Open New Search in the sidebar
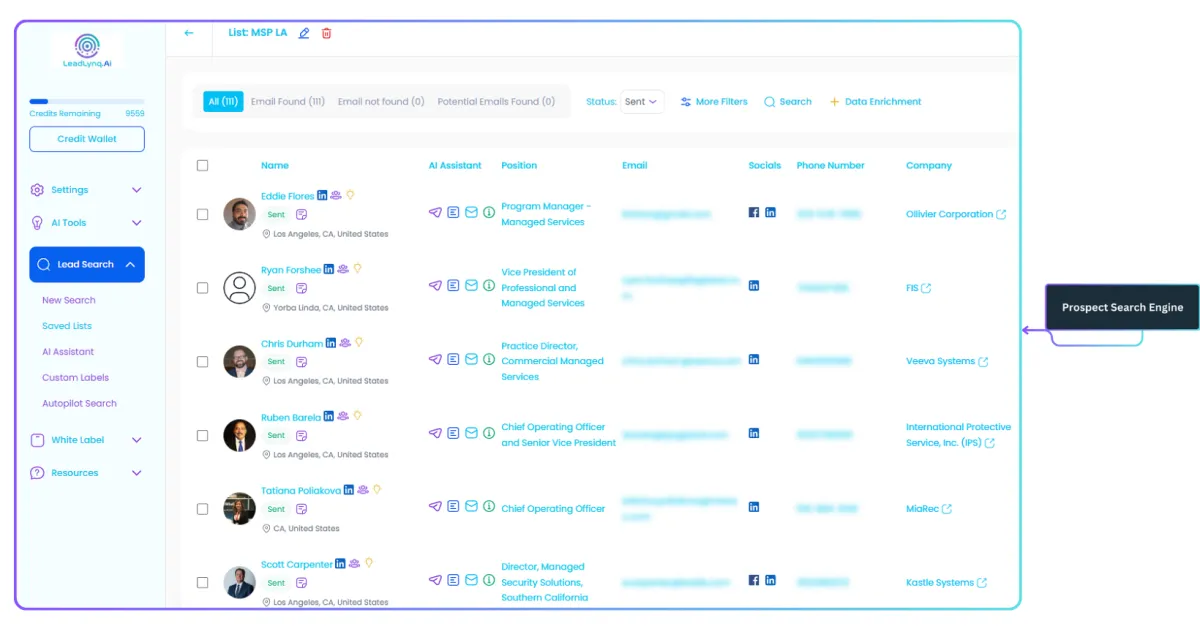This screenshot has width=1200, height=626. [x=69, y=300]
